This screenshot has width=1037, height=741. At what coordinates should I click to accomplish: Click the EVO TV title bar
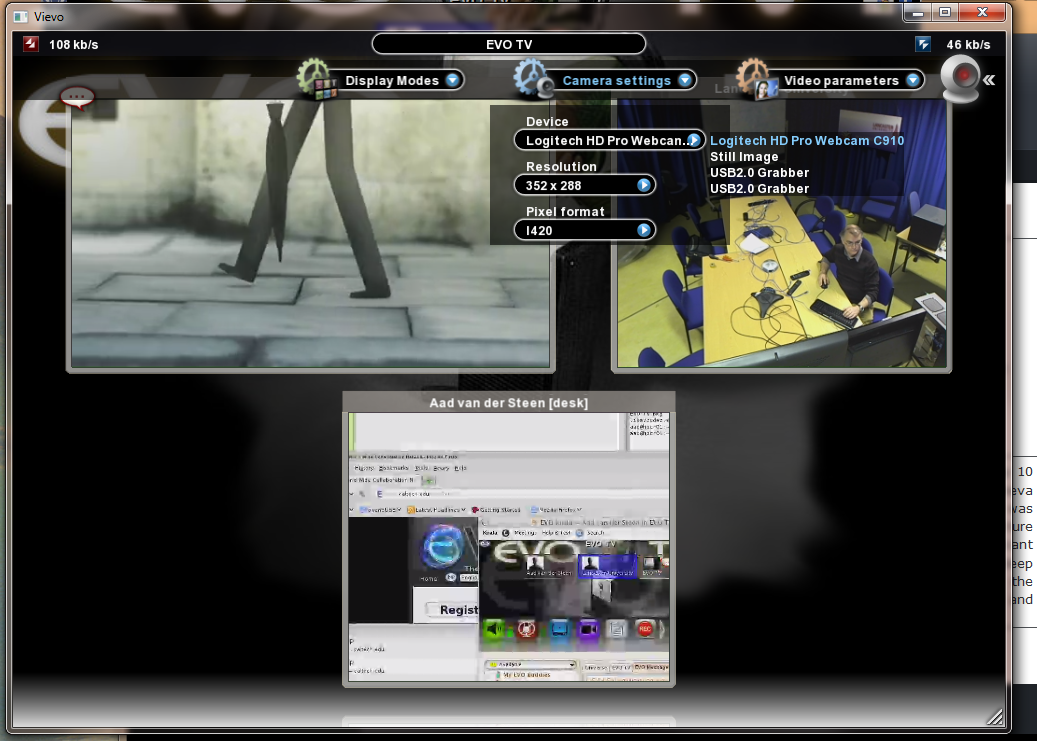(508, 44)
